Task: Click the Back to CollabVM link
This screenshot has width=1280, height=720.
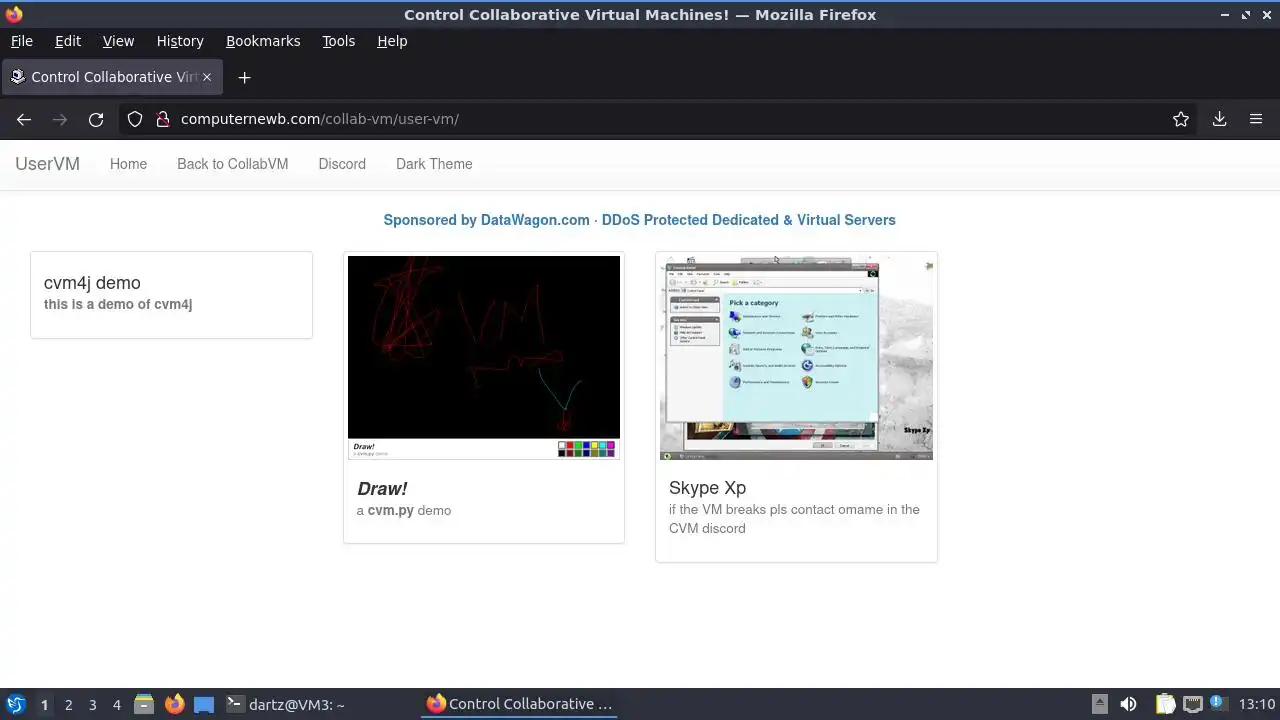Action: (x=232, y=164)
